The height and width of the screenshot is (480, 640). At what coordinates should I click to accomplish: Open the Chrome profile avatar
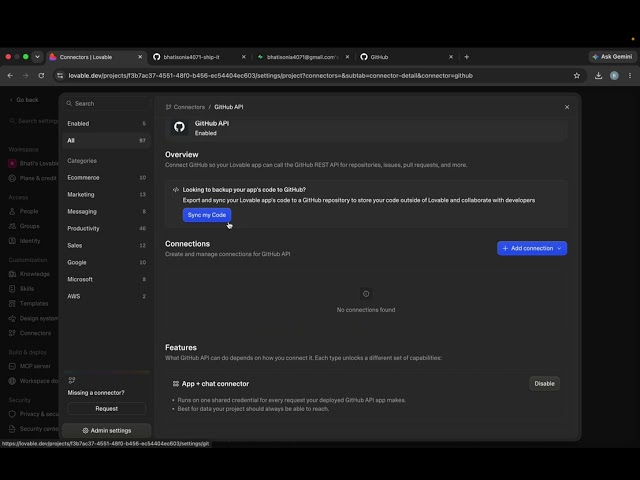[614, 76]
